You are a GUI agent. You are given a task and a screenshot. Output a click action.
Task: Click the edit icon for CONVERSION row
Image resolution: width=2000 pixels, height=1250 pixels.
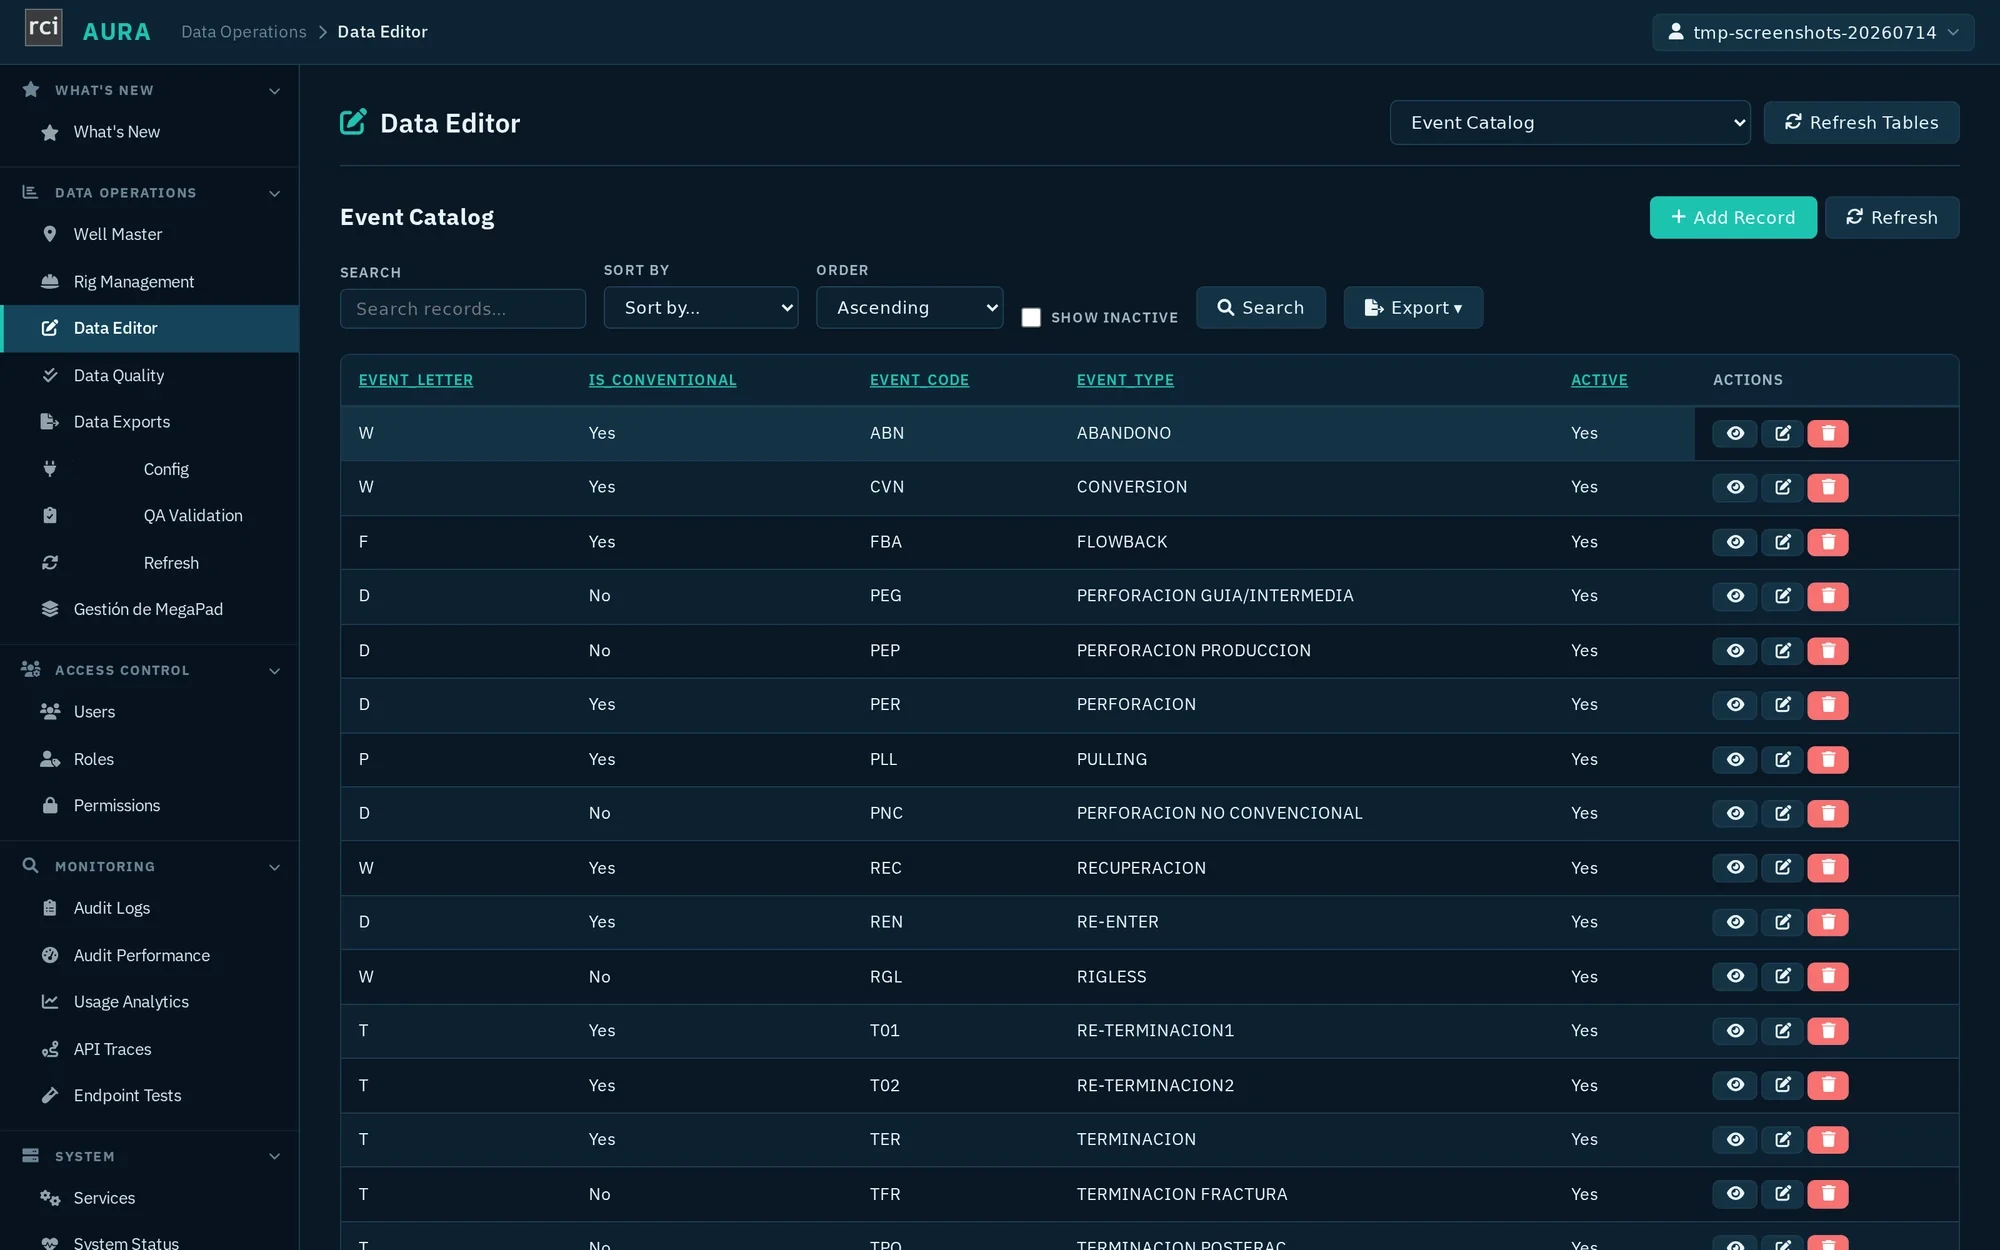[x=1782, y=487]
